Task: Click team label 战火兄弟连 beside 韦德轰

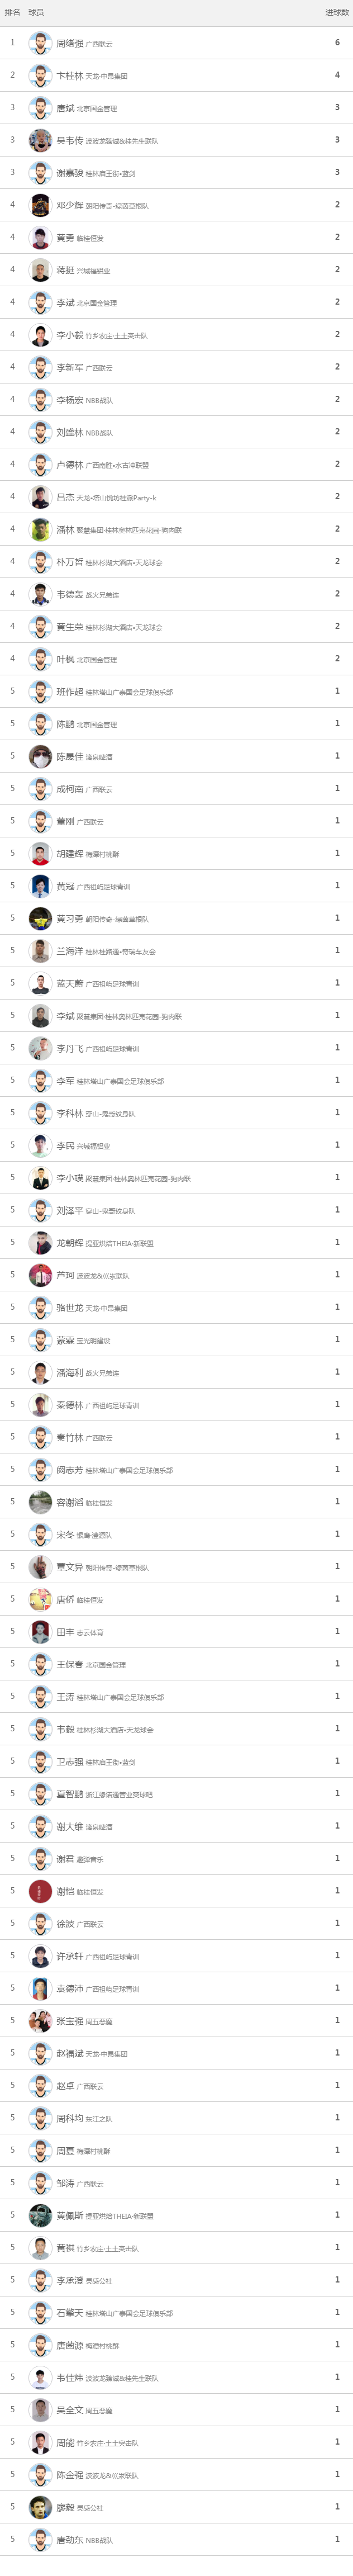Action: [102, 595]
